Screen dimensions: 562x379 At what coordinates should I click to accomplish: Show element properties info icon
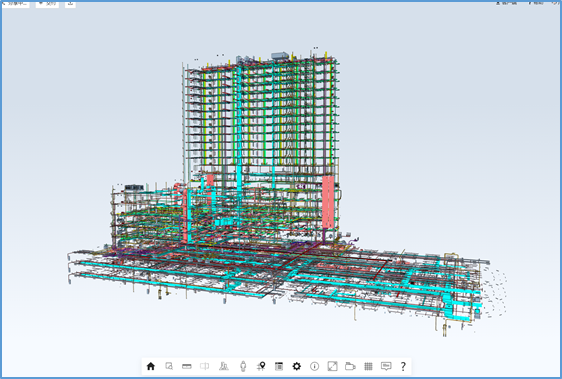314,366
